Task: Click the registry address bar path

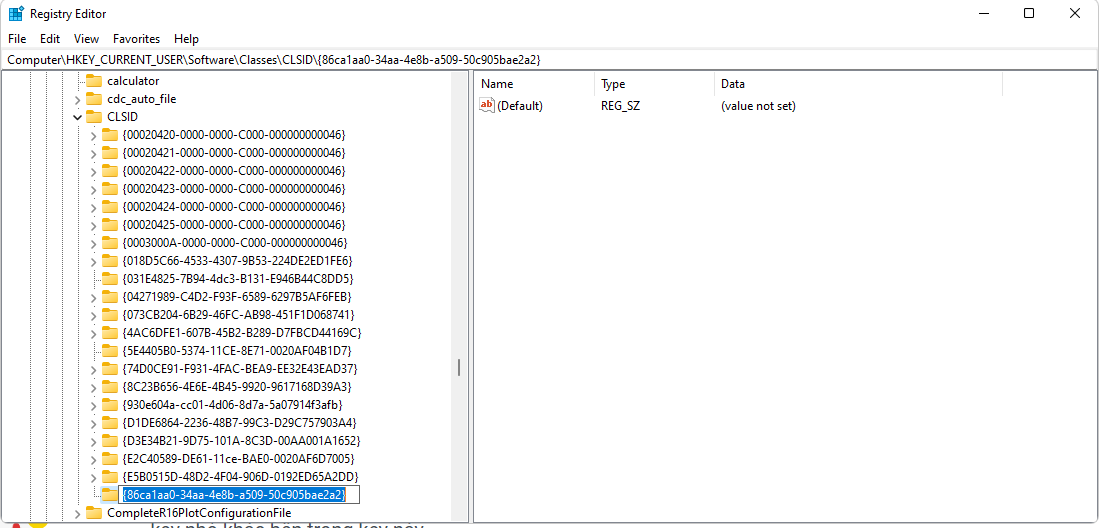Action: (274, 60)
